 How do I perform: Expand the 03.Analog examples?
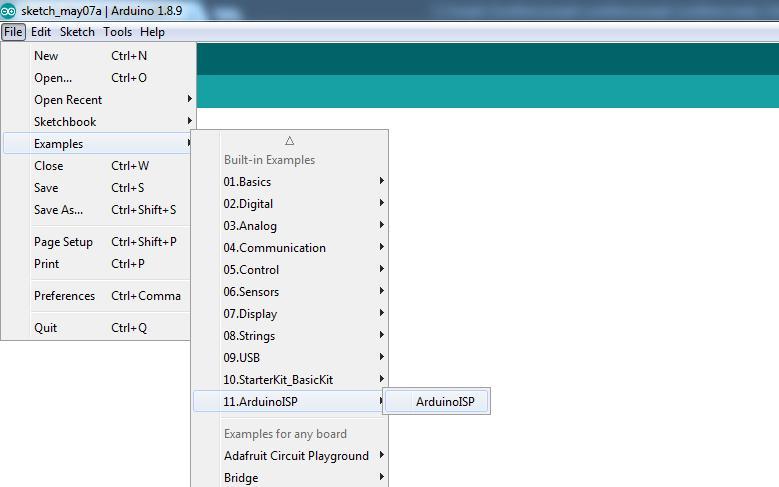(x=290, y=226)
